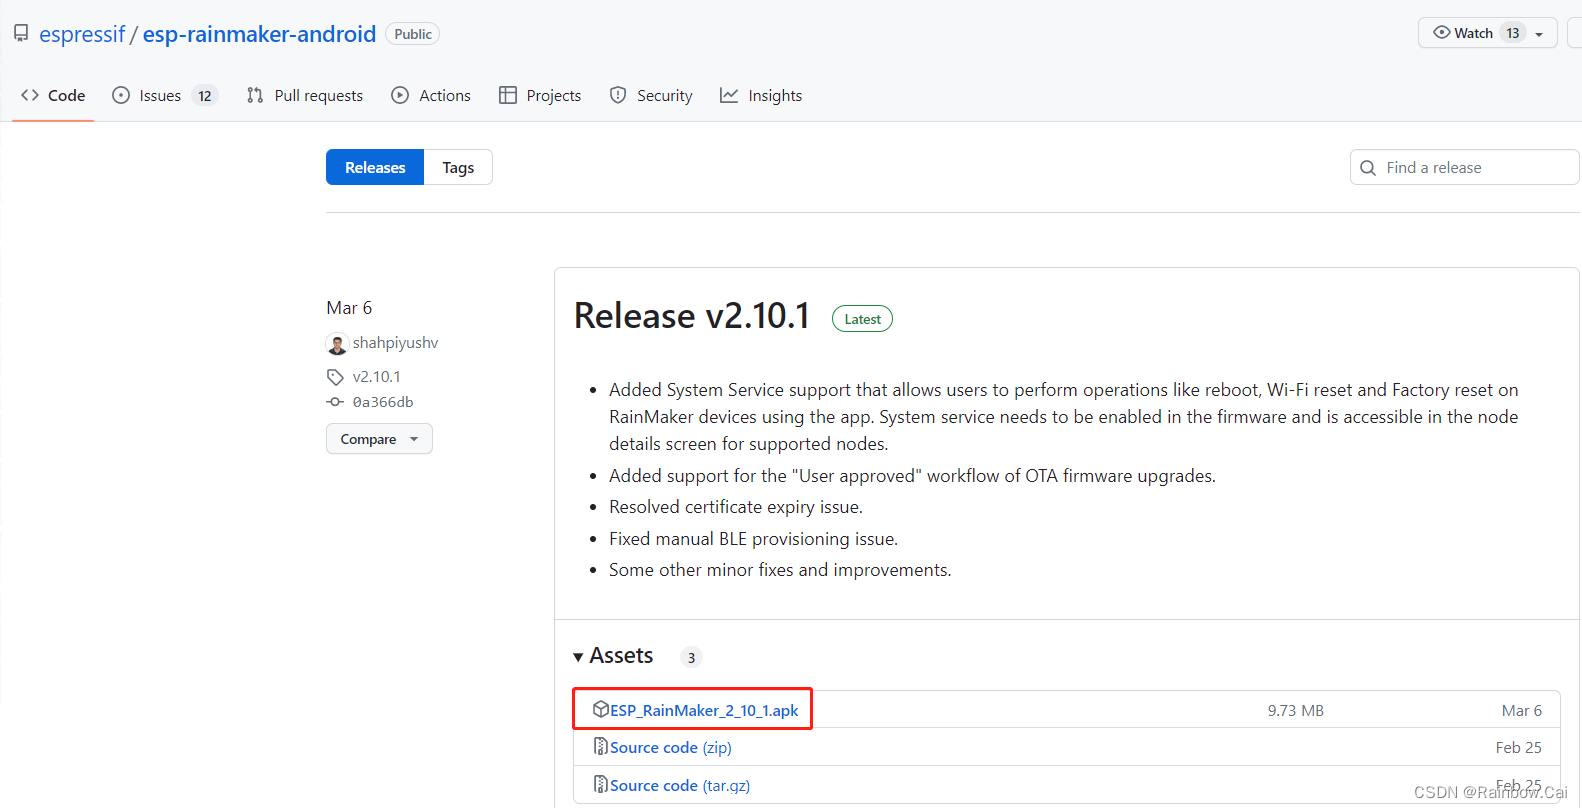The width and height of the screenshot is (1582, 808).
Task: Open shahpiyushv's profile link
Action: 395,342
